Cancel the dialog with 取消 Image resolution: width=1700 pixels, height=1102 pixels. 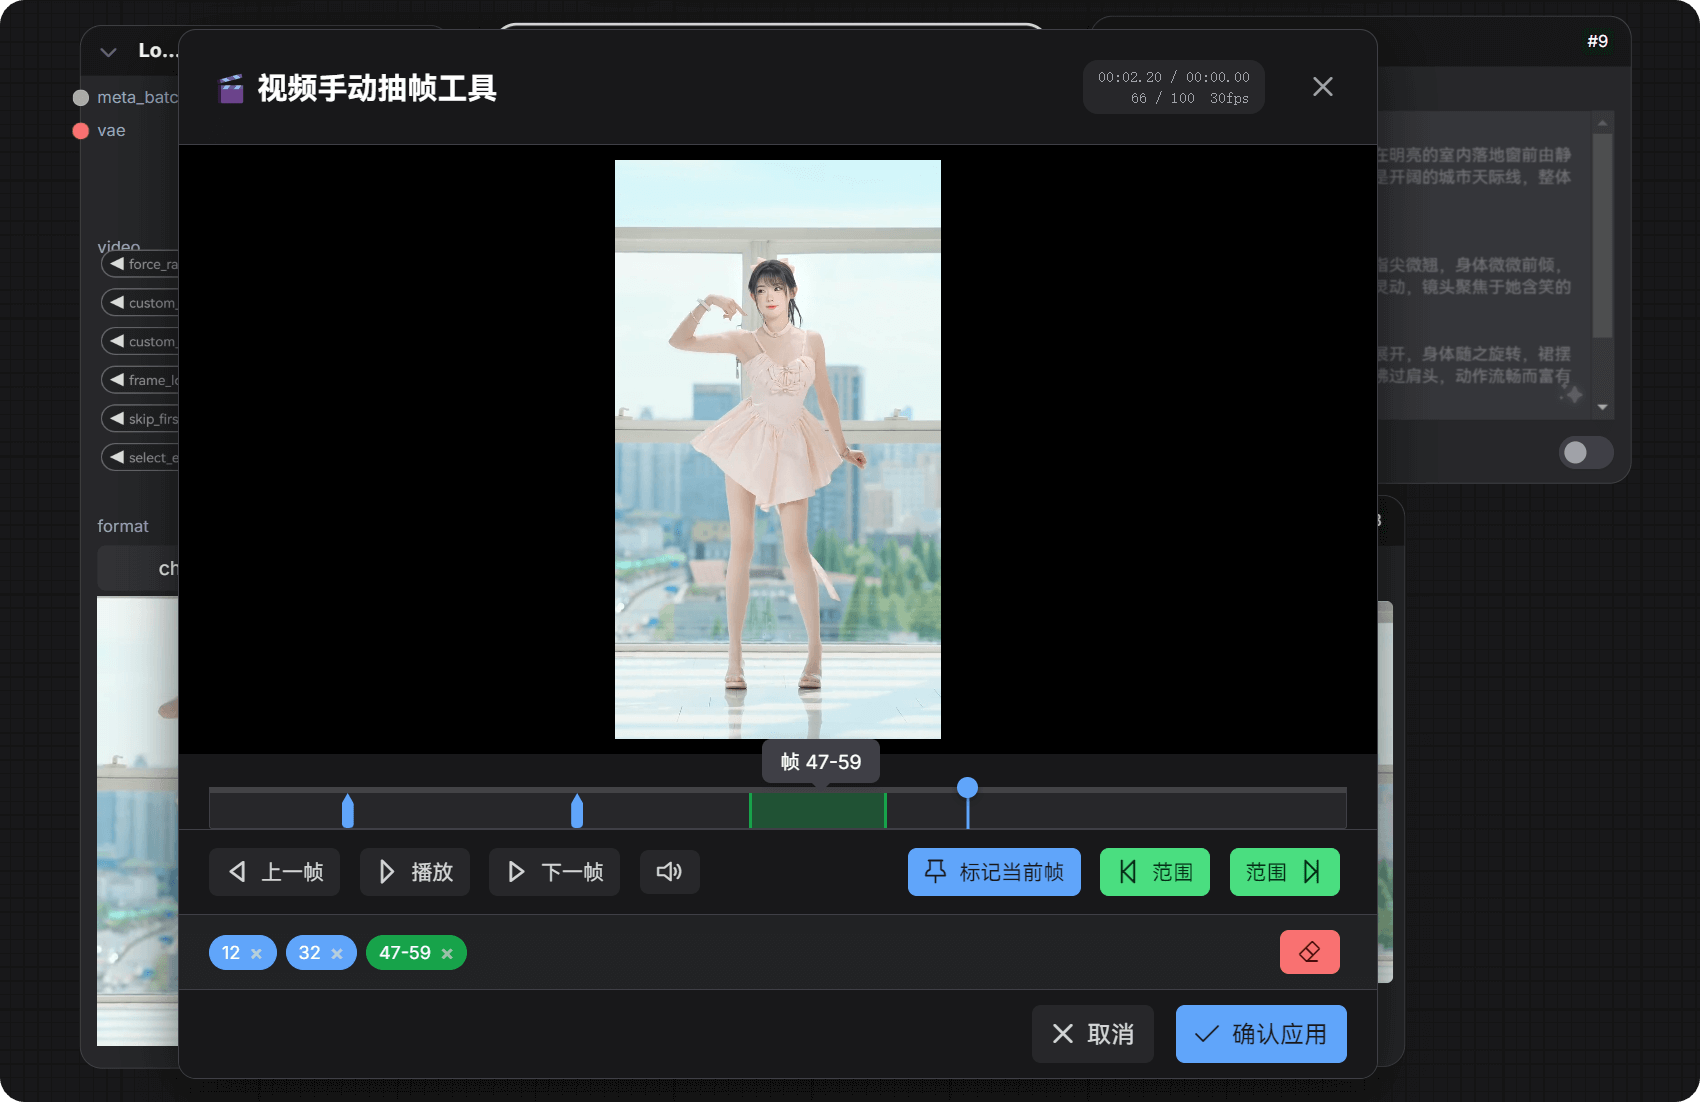pyautogui.click(x=1092, y=1034)
